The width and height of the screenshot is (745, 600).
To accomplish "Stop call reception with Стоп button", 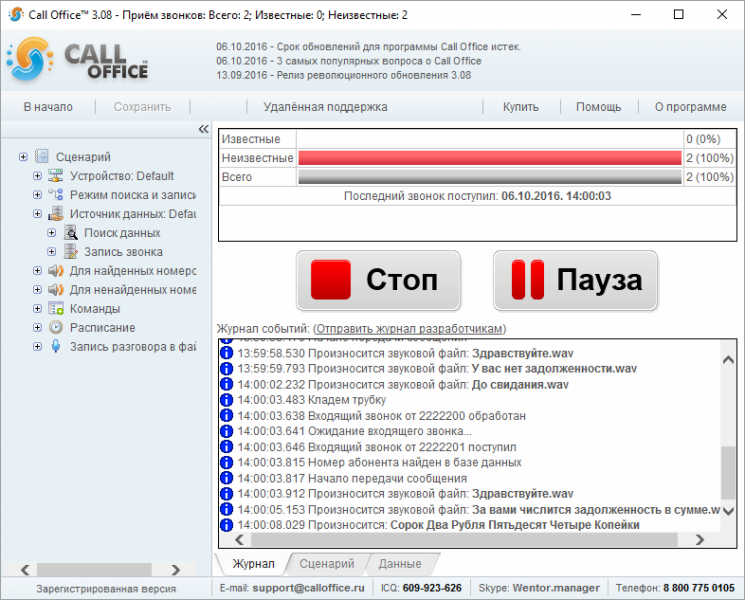I will [x=379, y=280].
